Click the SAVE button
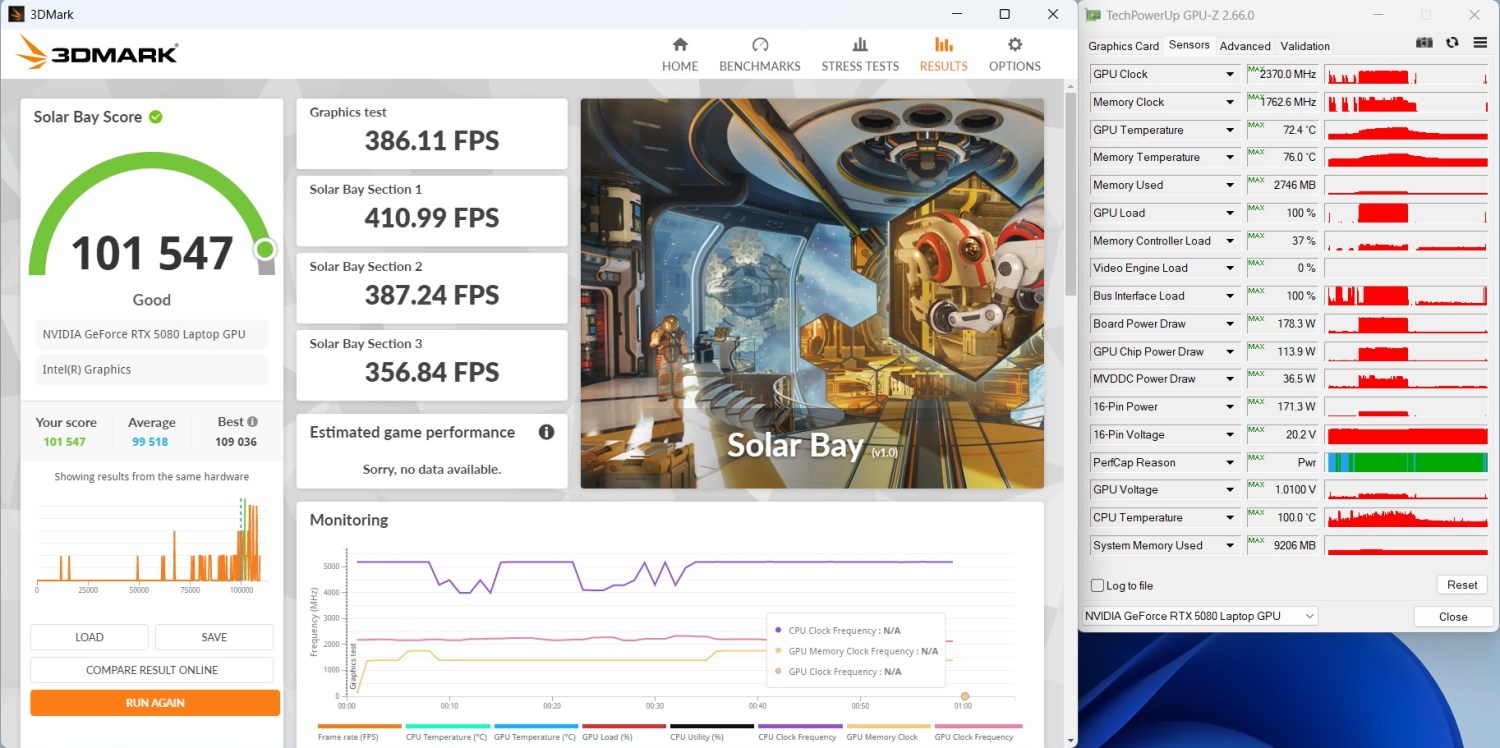The image size is (1500, 748). click(214, 637)
